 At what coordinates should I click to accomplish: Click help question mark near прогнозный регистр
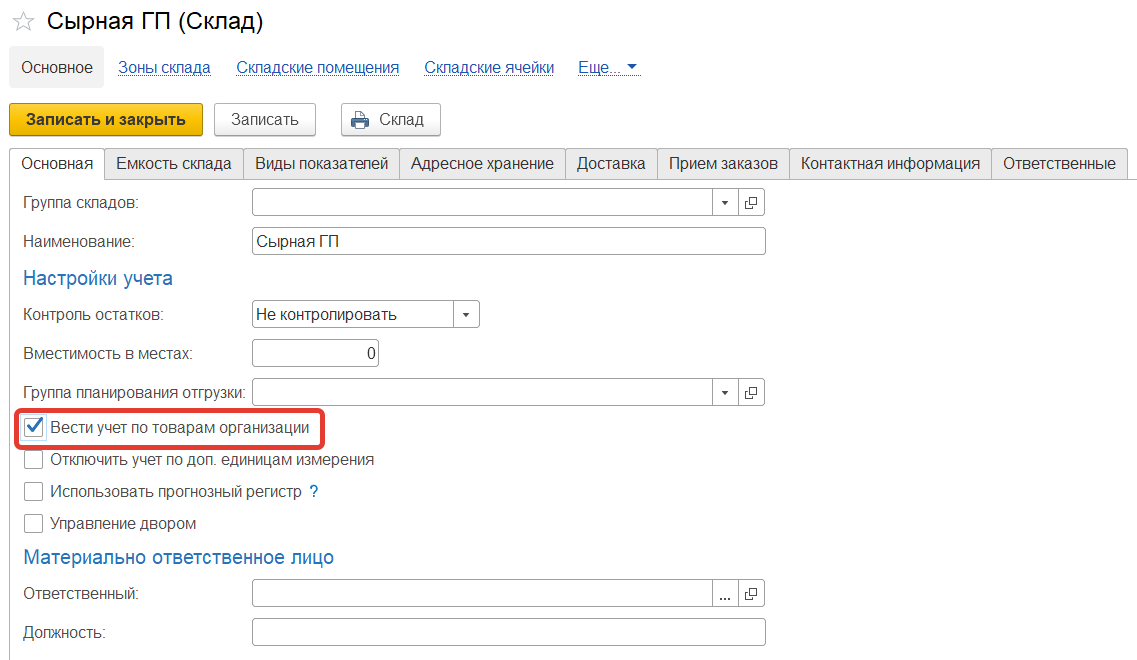314,492
